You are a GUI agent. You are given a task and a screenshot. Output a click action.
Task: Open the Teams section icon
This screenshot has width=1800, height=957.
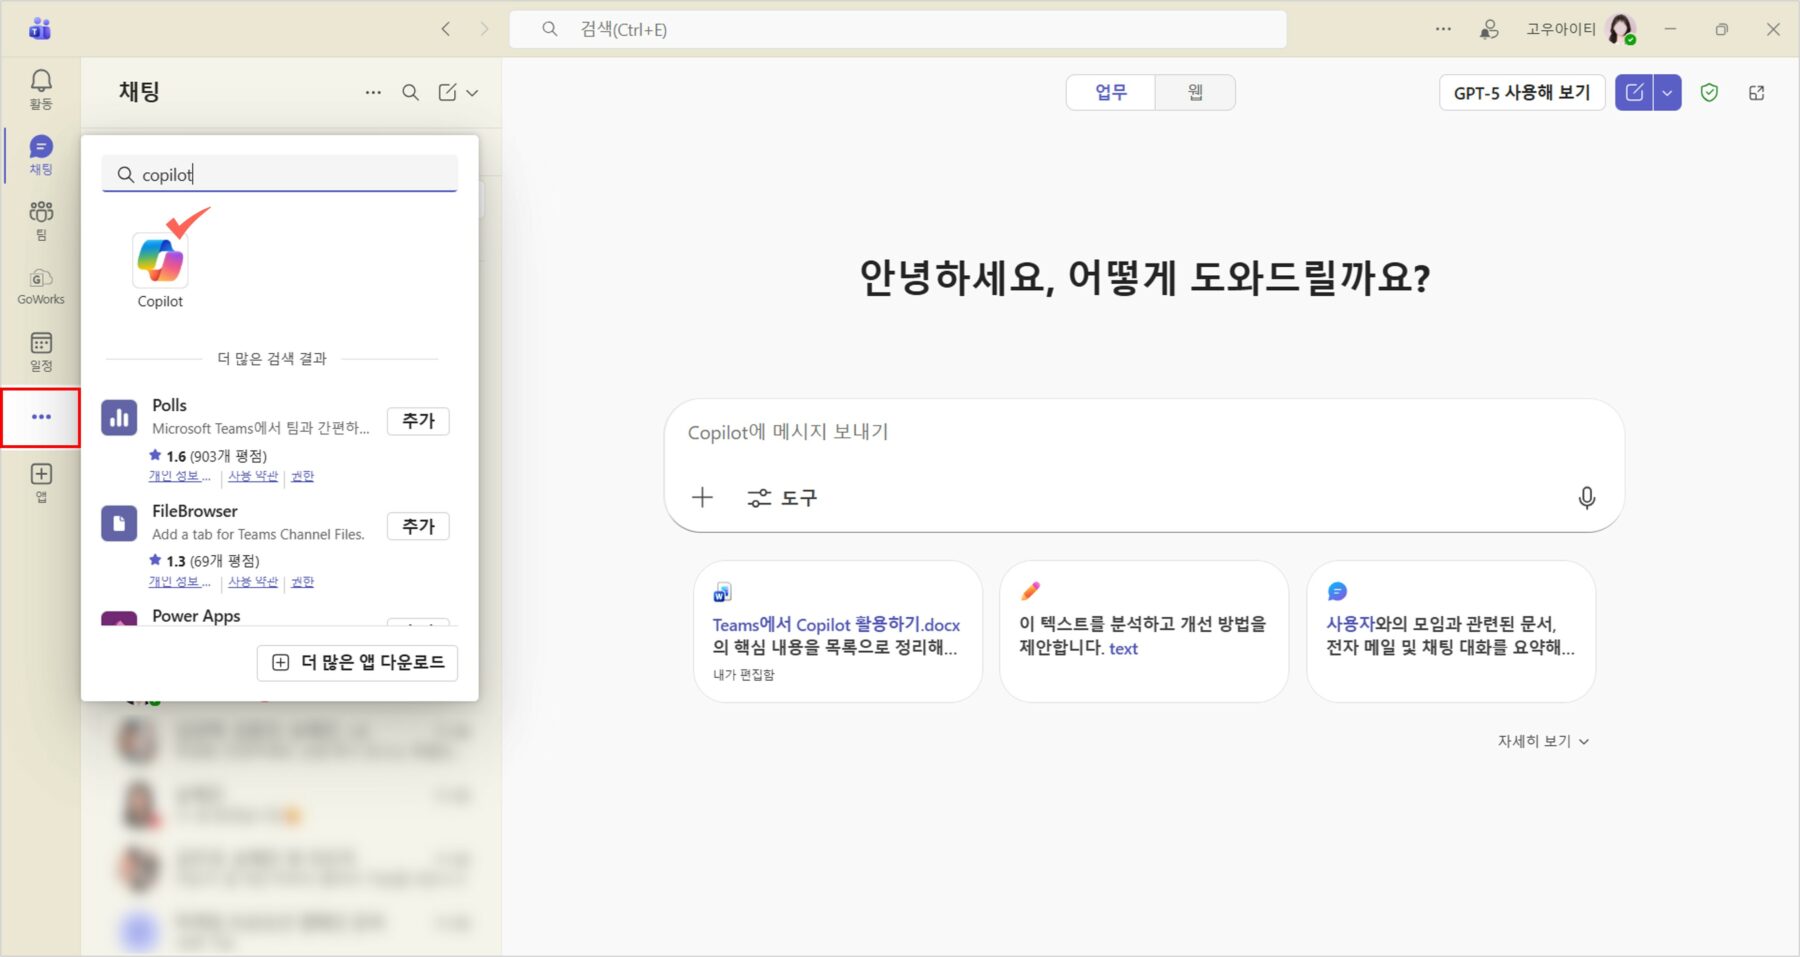(41, 219)
